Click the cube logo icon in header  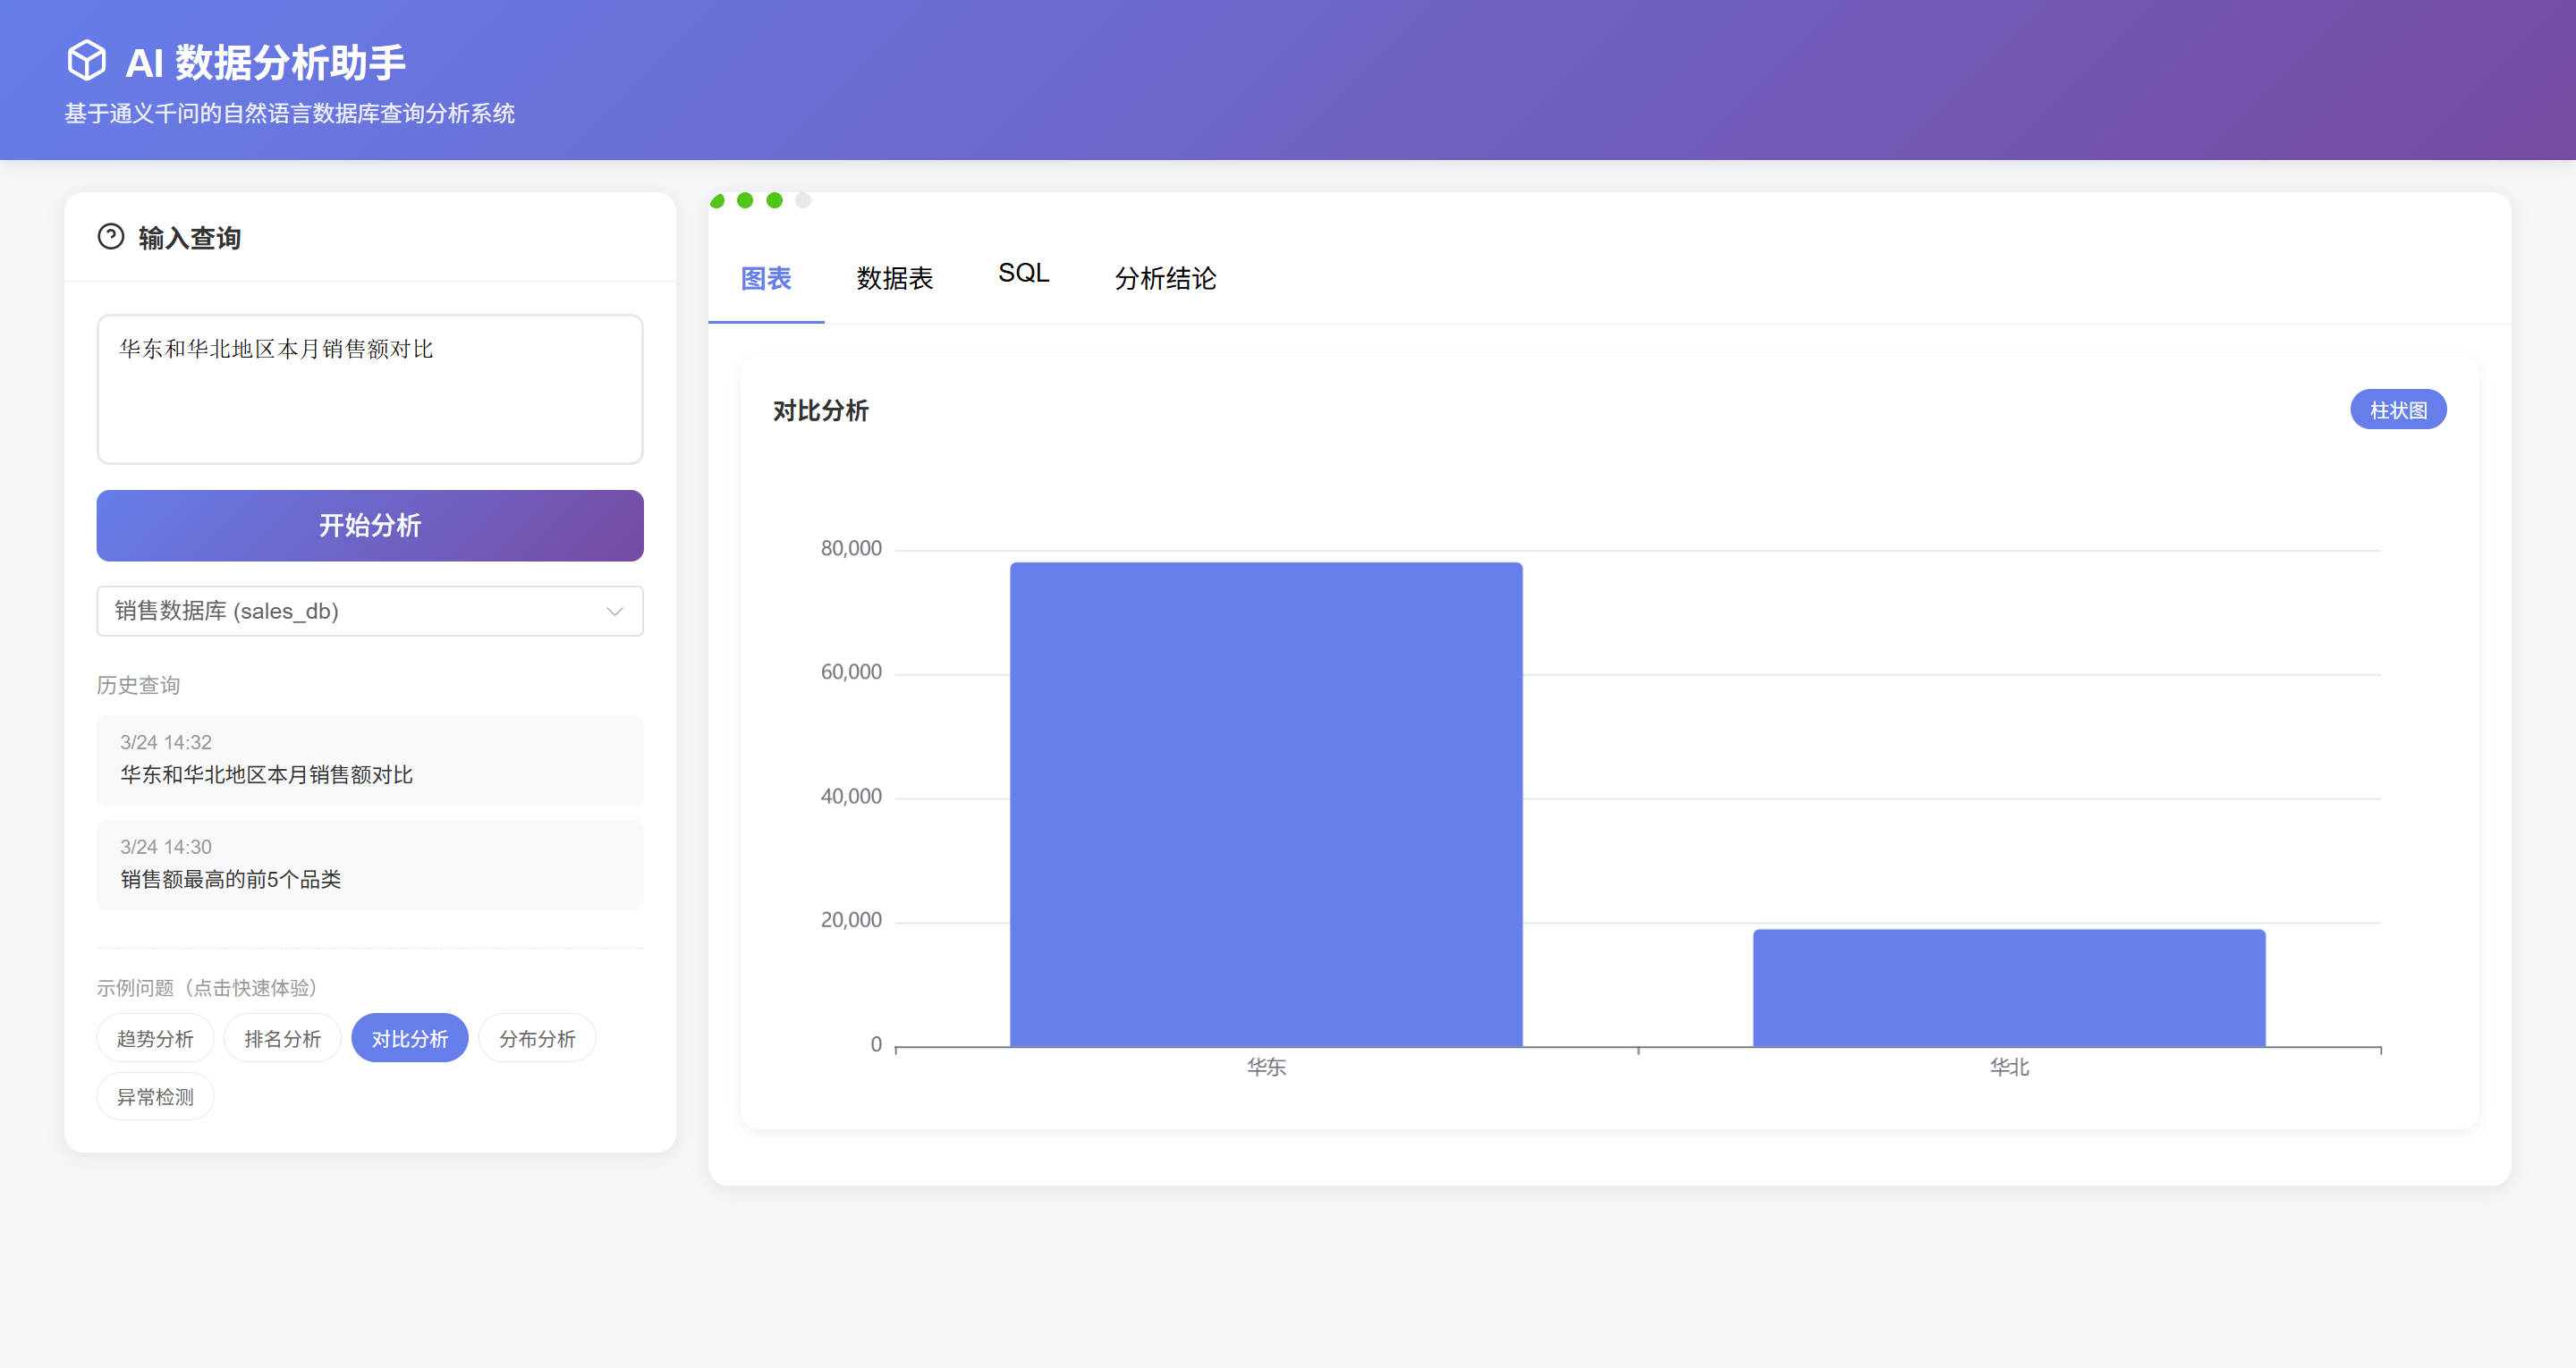click(x=87, y=60)
